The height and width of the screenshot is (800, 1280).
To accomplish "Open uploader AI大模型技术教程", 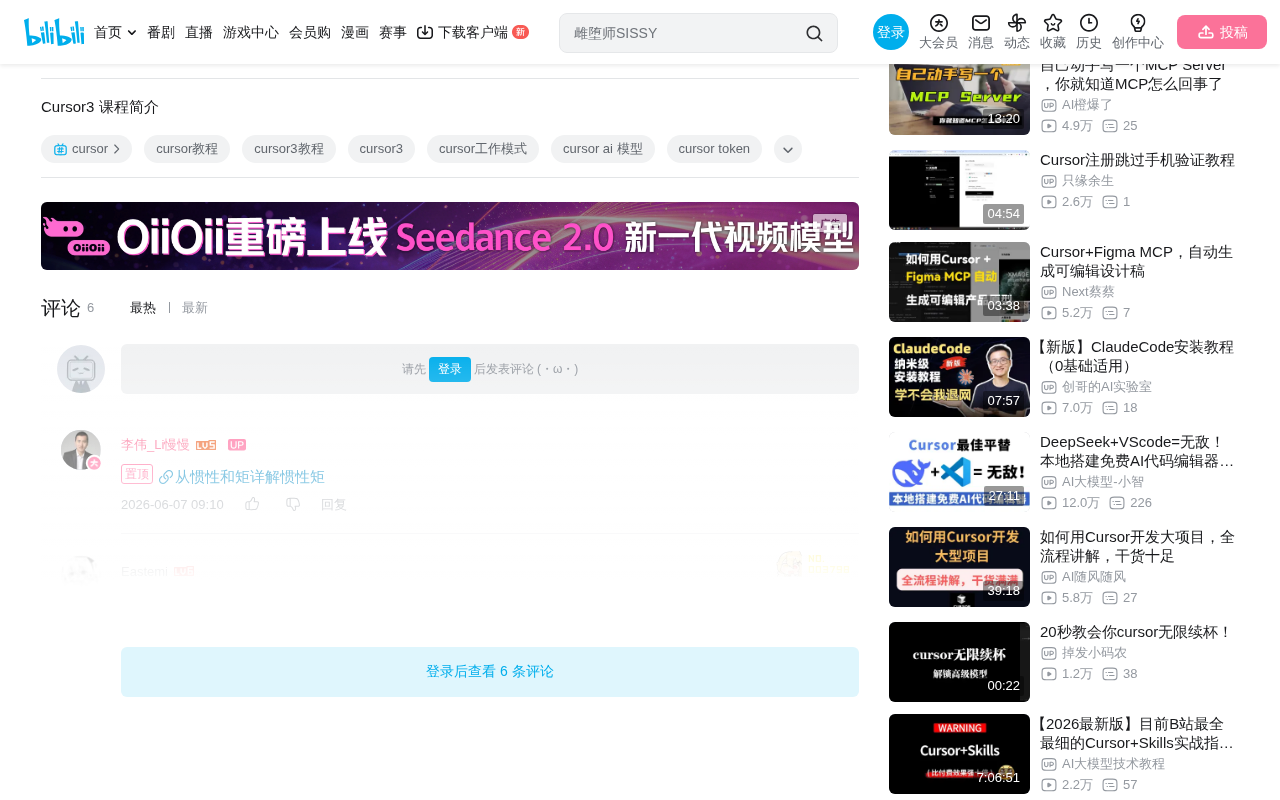I will [1113, 764].
